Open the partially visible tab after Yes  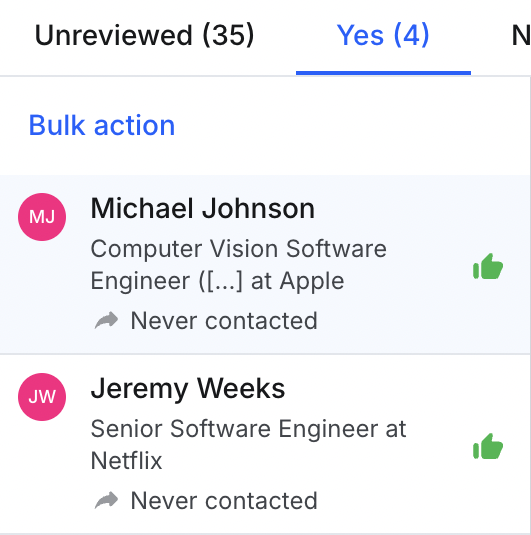point(521,35)
